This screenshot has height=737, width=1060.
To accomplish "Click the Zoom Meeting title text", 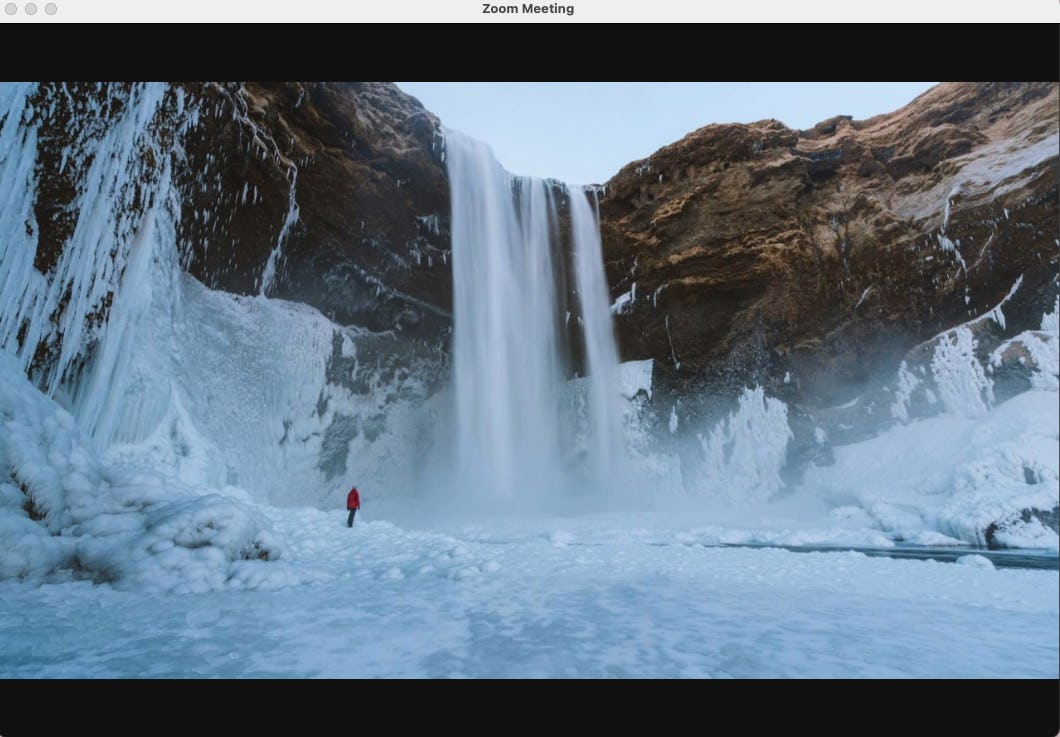I will pyautogui.click(x=528, y=8).
